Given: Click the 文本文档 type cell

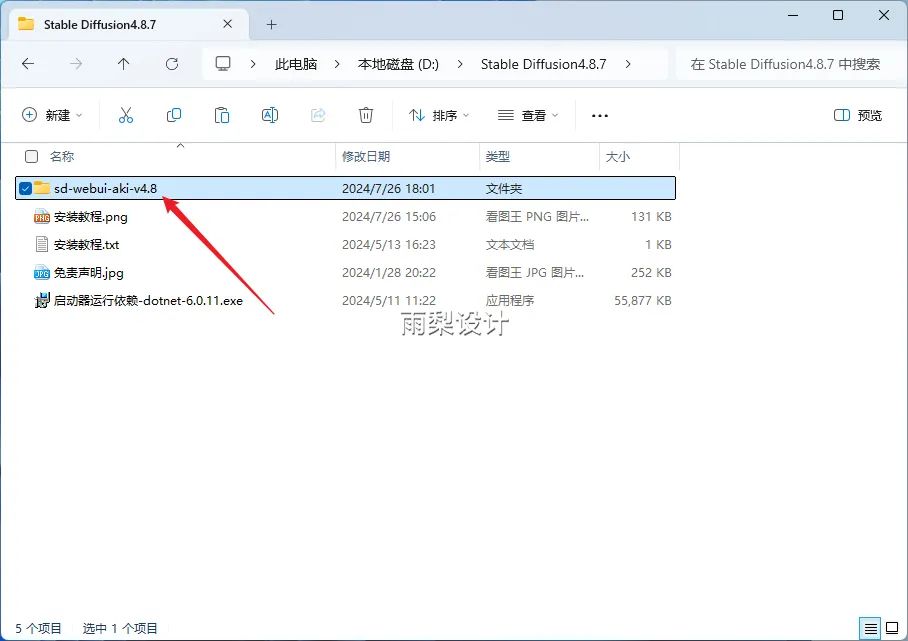Looking at the screenshot, I should (510, 244).
